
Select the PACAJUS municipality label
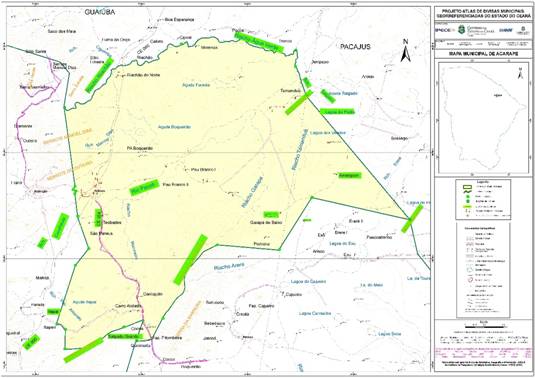point(355,46)
